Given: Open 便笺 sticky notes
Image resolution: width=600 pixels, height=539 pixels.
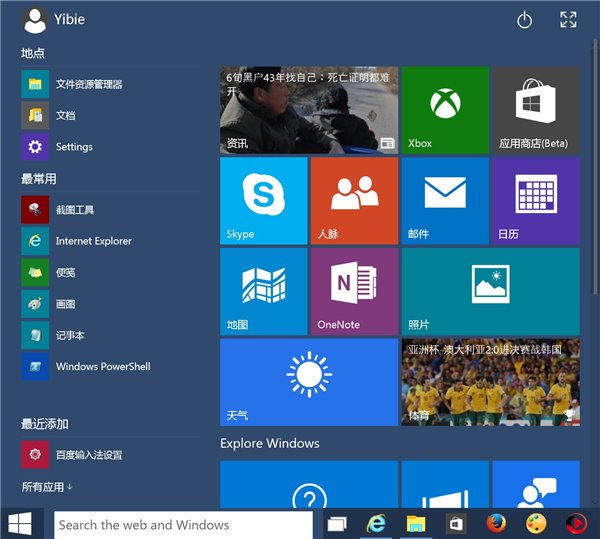Looking at the screenshot, I should click(110, 272).
